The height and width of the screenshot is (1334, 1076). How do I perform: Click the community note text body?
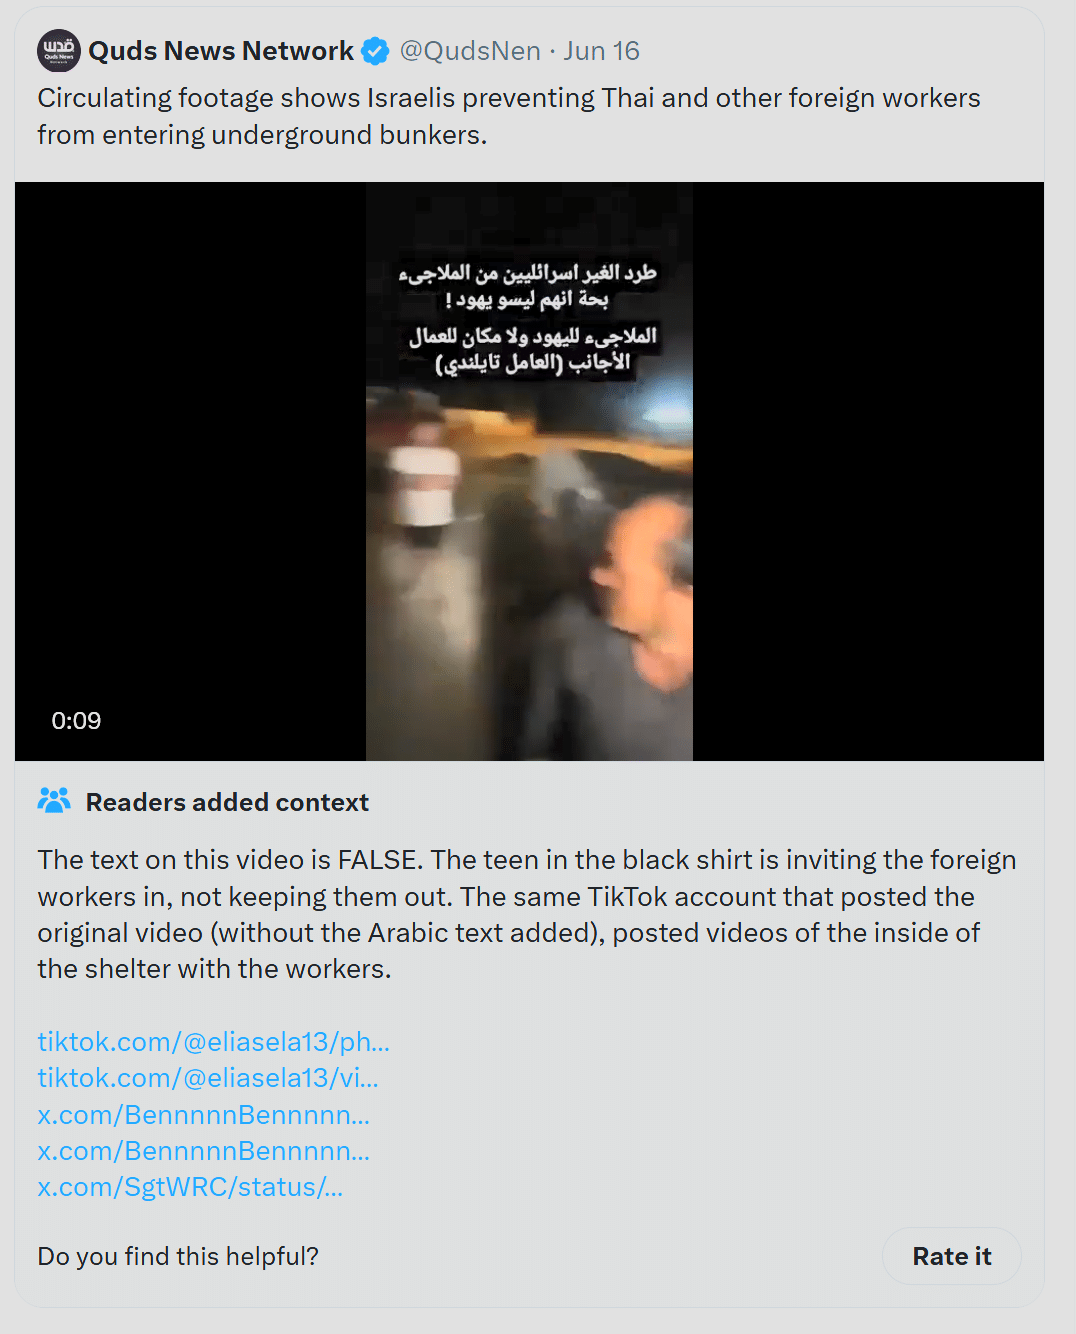[x=527, y=914]
